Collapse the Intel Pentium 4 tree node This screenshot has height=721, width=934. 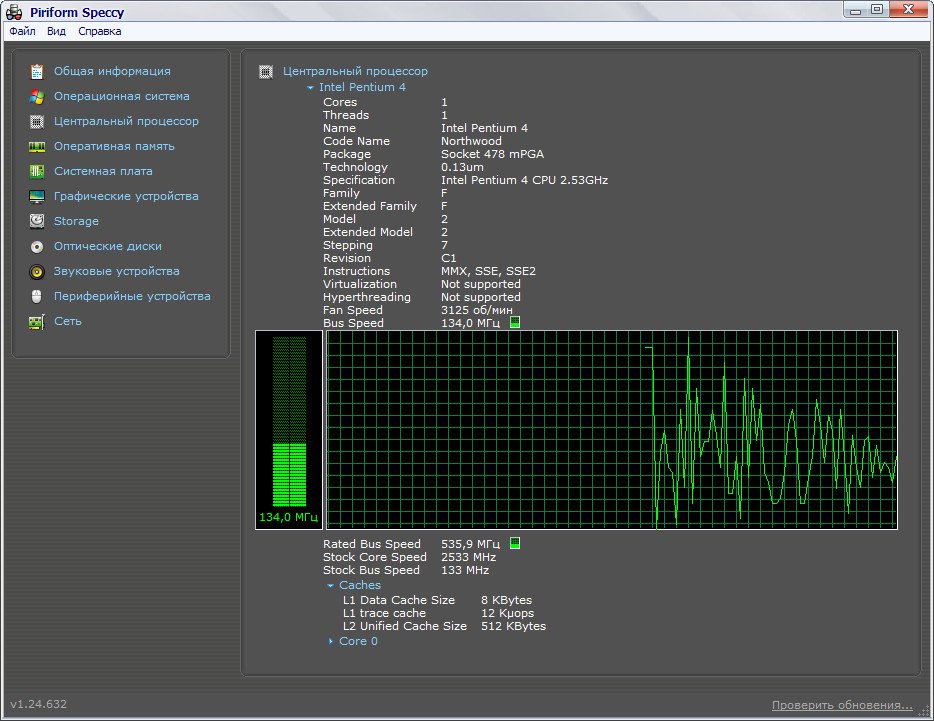pos(310,88)
